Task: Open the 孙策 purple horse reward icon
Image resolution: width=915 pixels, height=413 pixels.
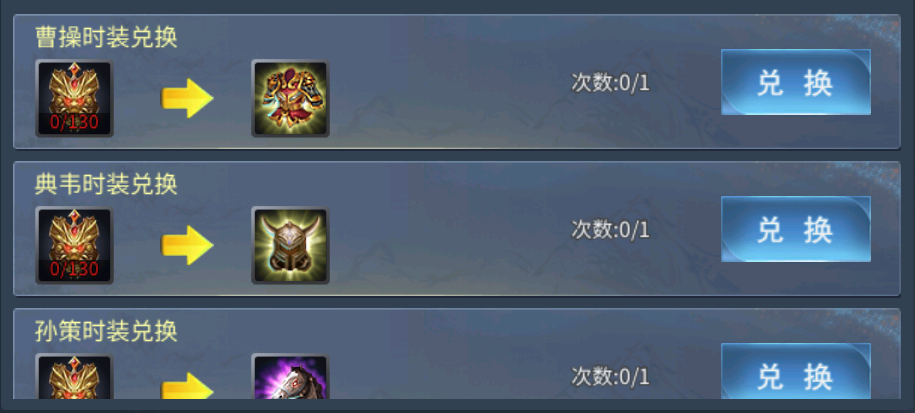Action: click(291, 377)
